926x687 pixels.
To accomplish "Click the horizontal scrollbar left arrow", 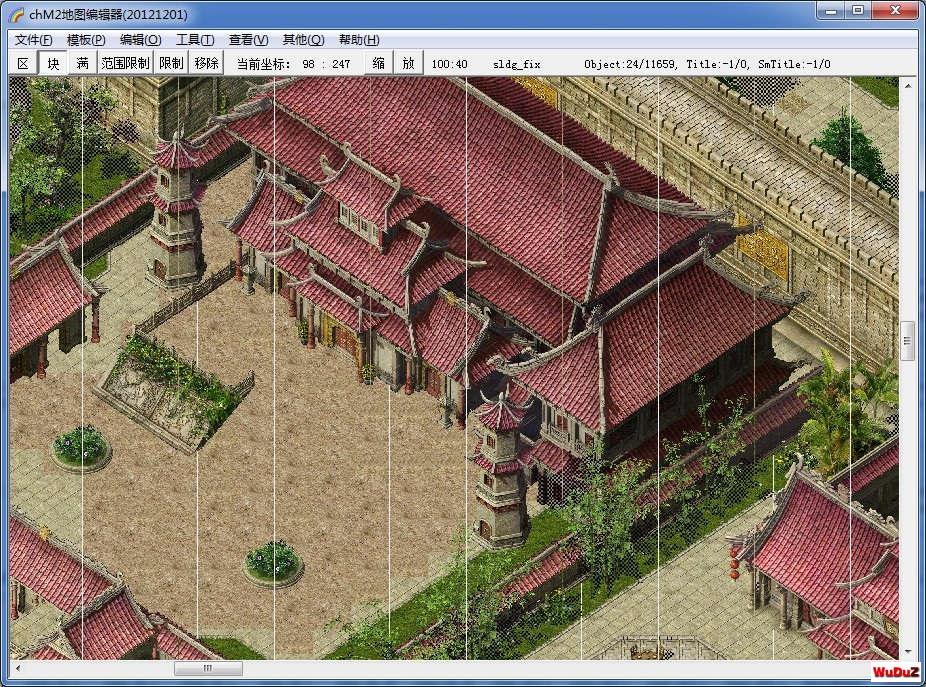I will pos(18,668).
